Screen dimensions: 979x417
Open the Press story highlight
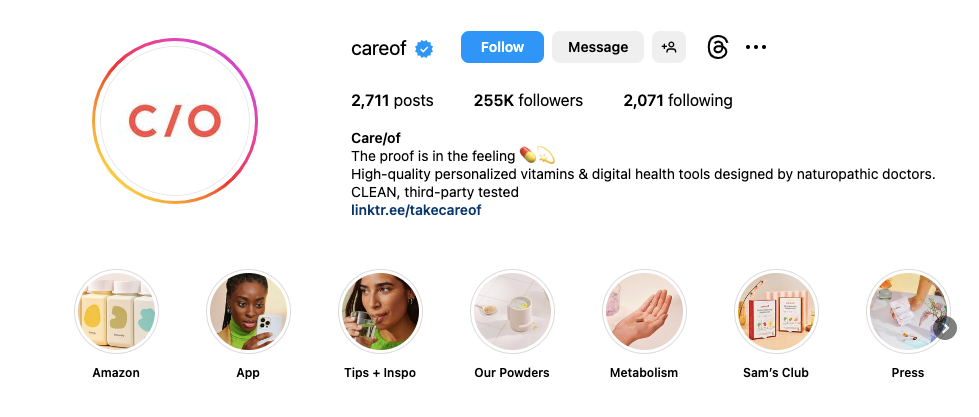(908, 312)
